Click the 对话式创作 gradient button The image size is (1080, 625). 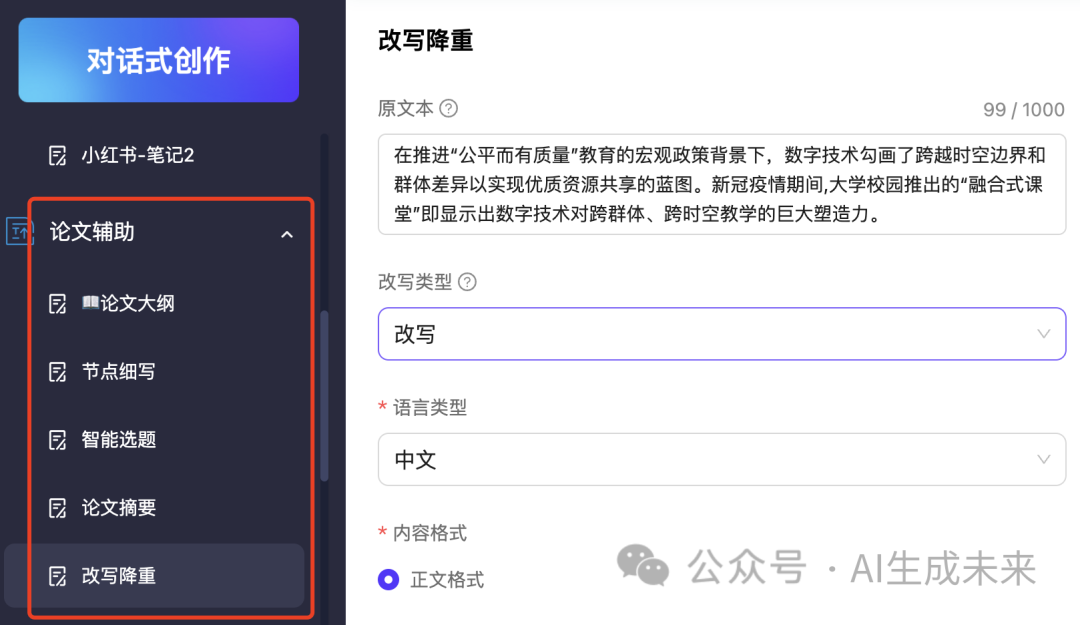pyautogui.click(x=158, y=60)
